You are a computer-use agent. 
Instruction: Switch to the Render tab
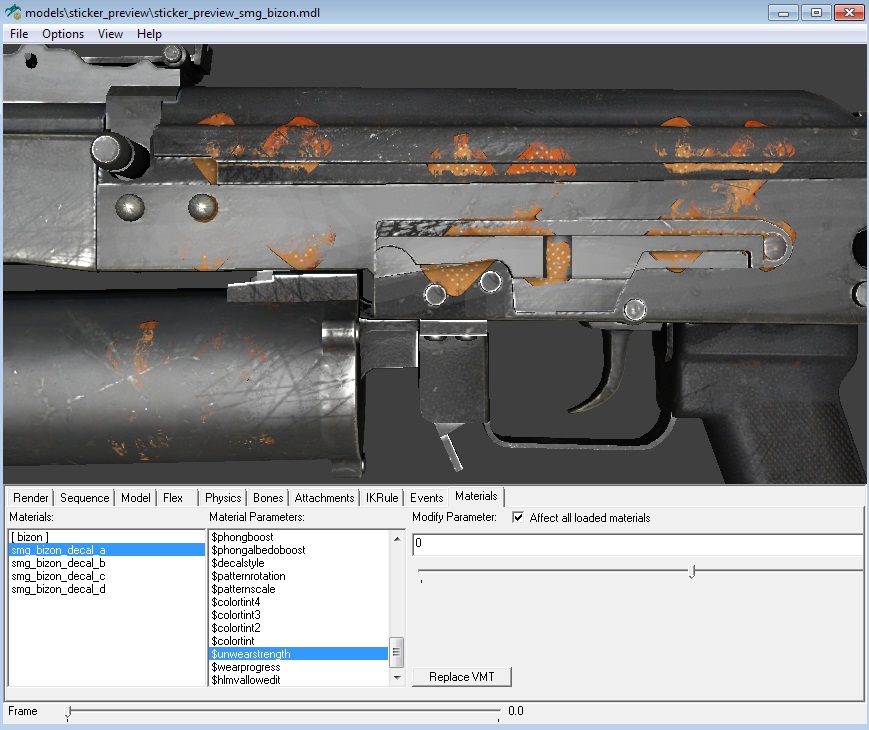pos(31,498)
